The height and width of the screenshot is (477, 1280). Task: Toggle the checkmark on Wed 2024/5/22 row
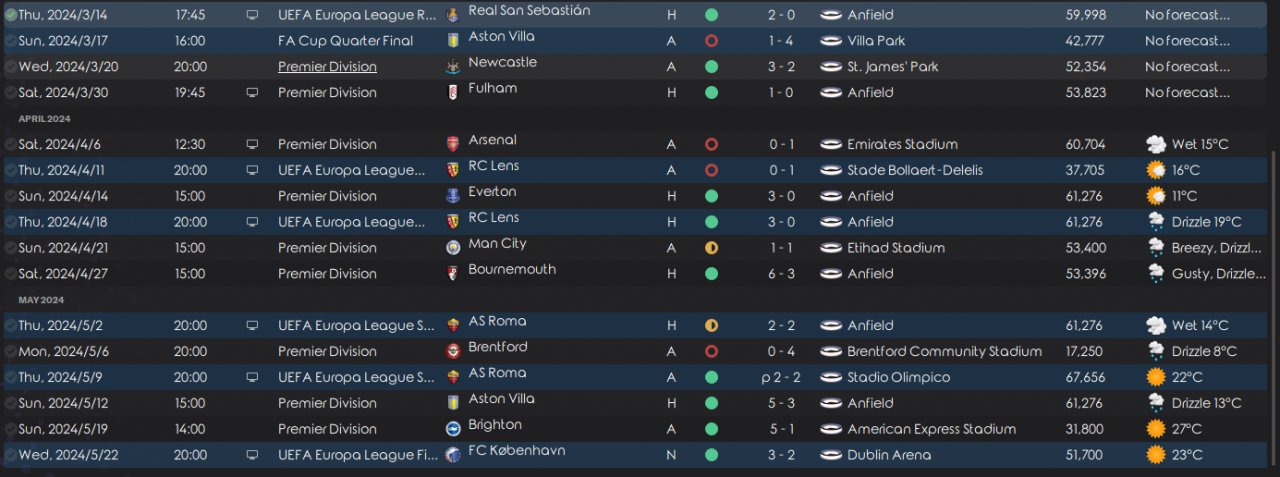[10, 455]
